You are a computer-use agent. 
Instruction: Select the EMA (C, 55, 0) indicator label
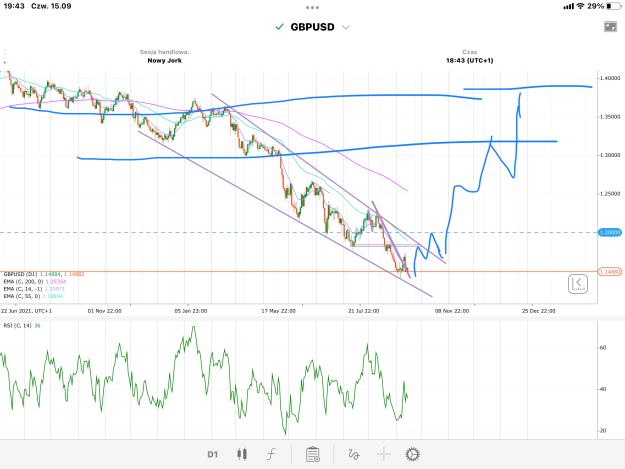coord(33,296)
